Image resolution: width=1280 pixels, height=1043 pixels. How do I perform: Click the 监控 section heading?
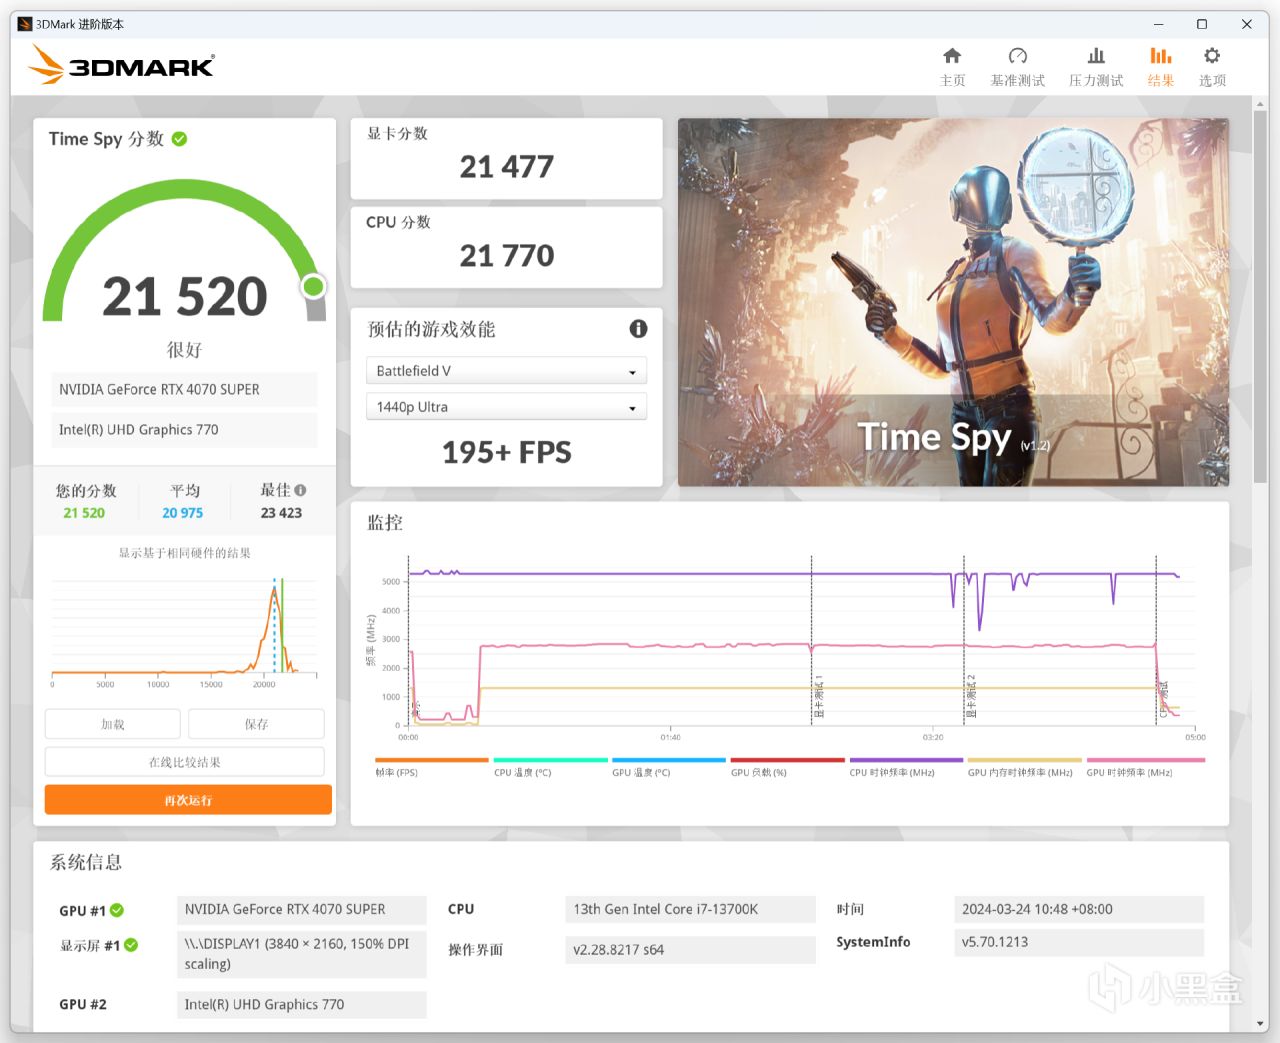(x=385, y=522)
